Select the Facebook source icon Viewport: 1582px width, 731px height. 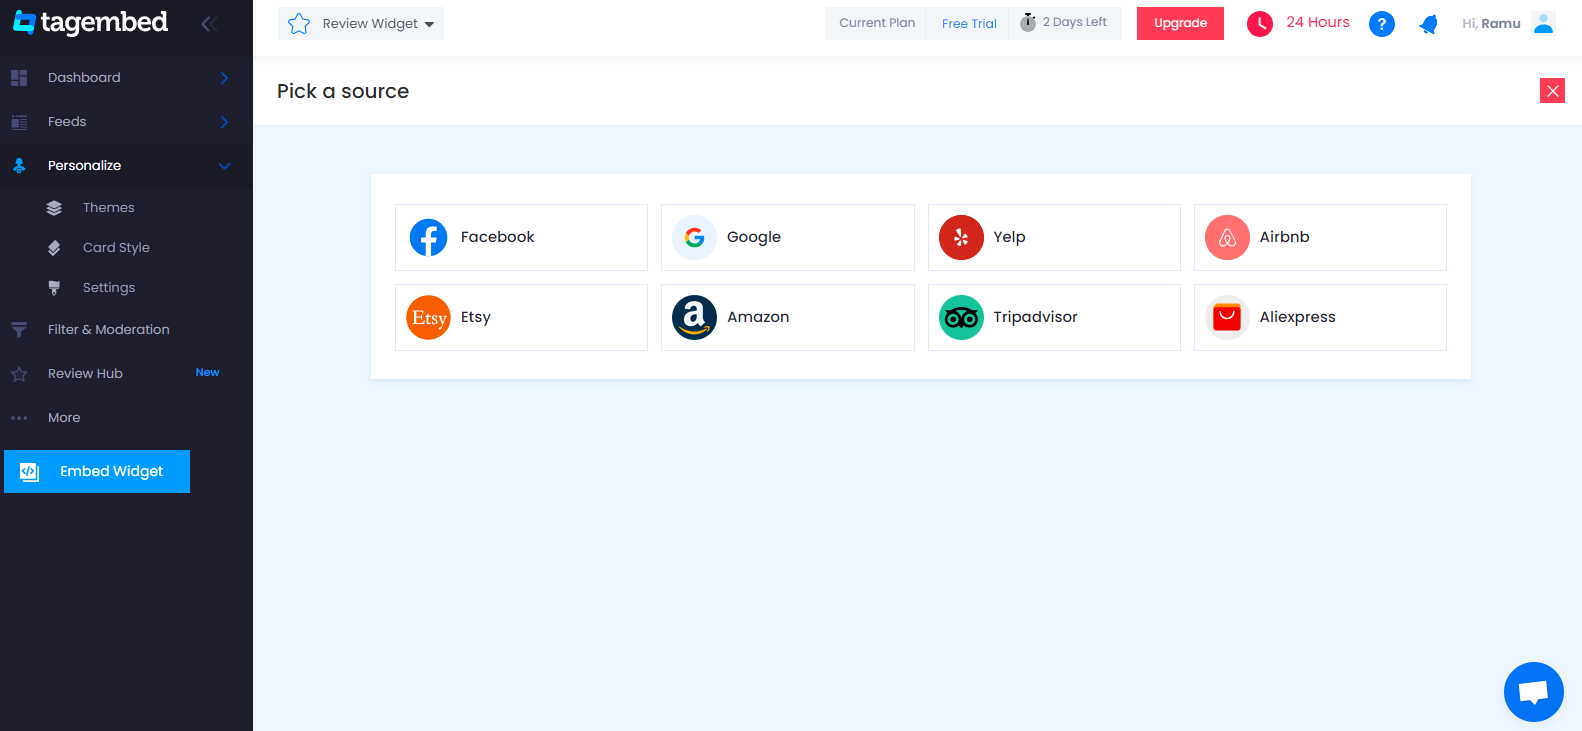pos(428,237)
